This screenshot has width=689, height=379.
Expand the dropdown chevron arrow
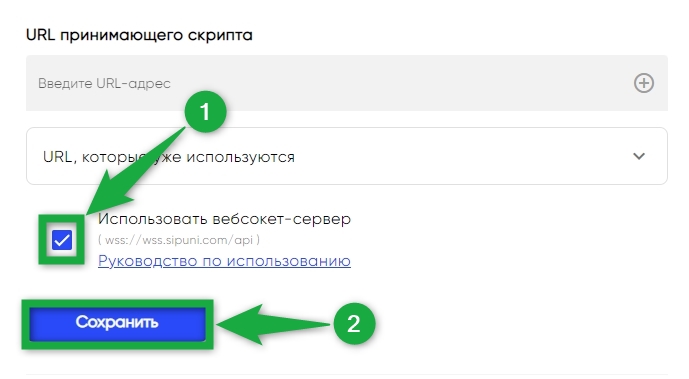coord(639,156)
